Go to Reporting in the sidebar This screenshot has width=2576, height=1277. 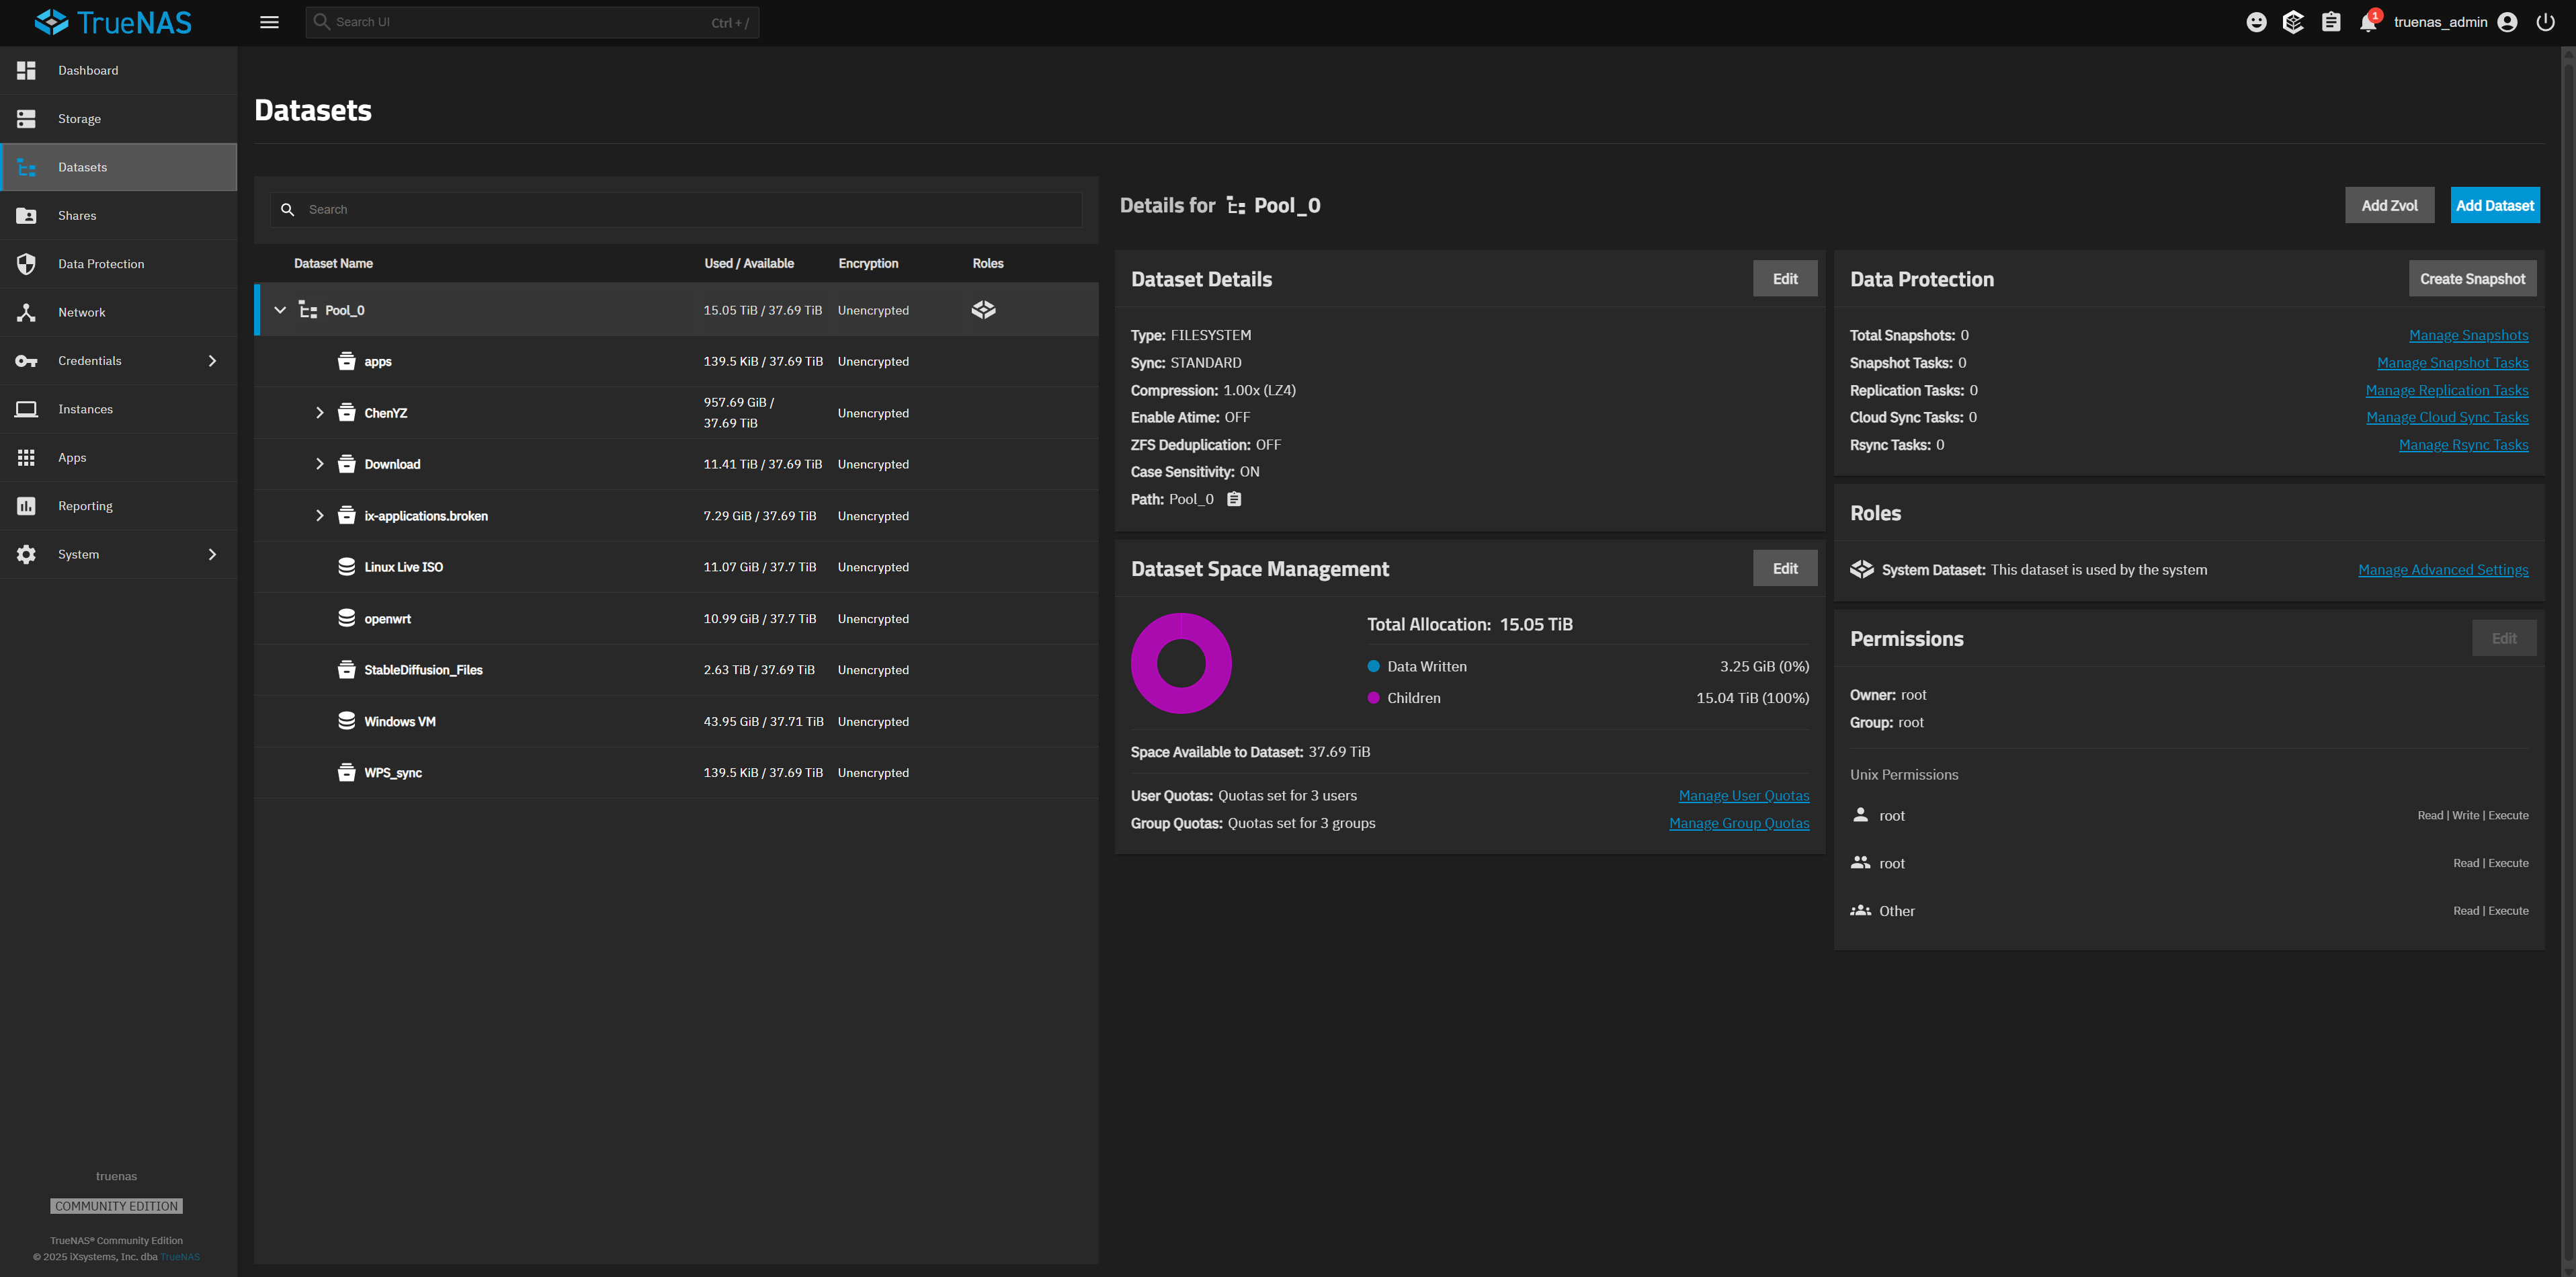(x=118, y=506)
